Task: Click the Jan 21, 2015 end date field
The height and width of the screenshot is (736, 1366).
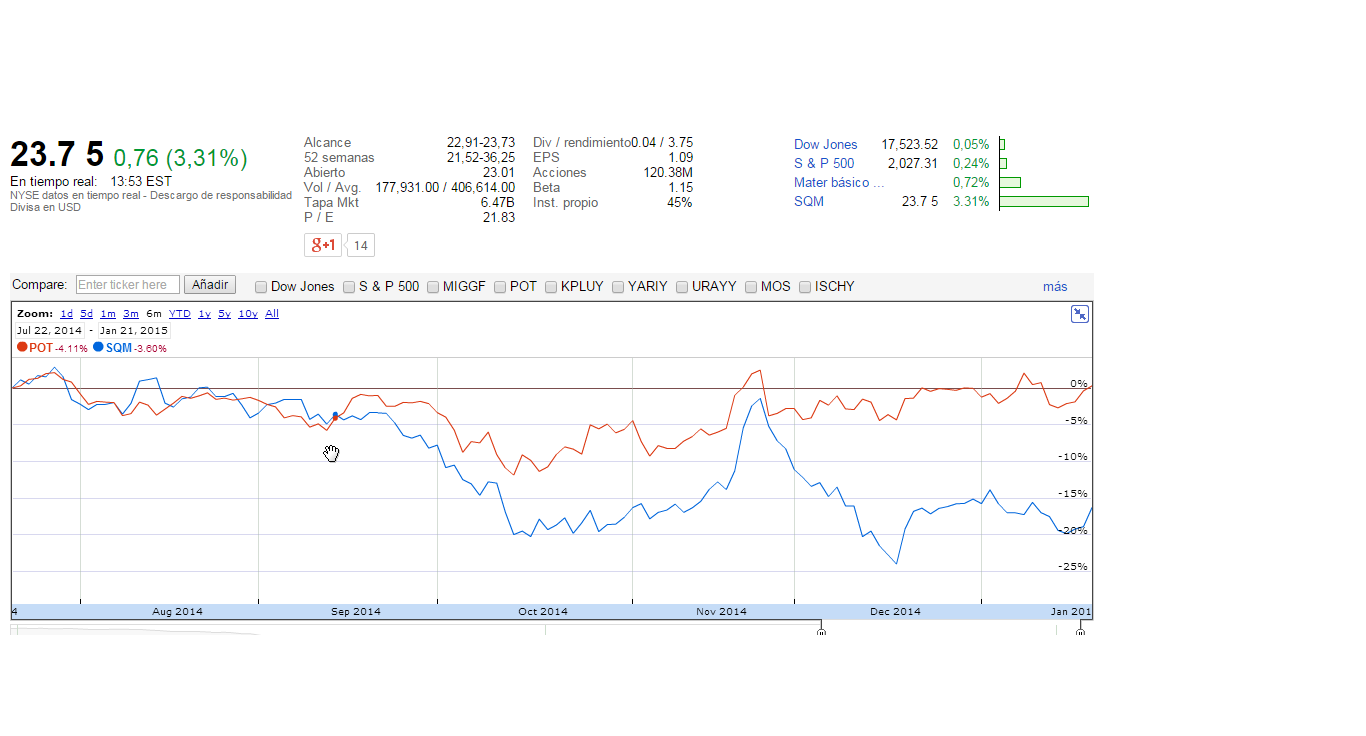Action: pos(134,331)
